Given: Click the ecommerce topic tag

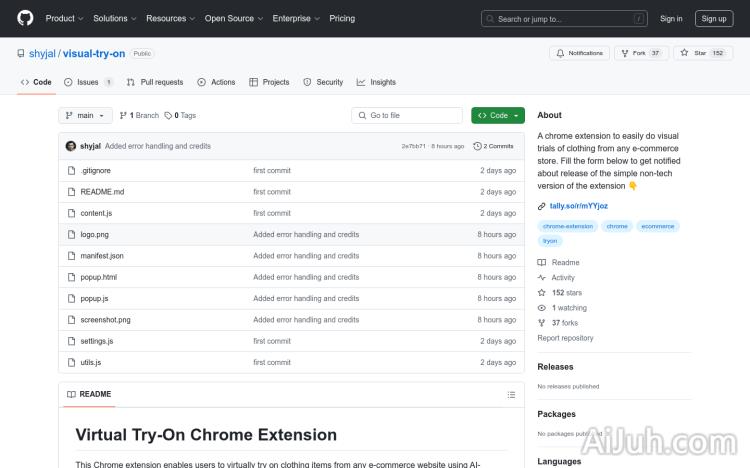Looking at the screenshot, I should click(x=658, y=226).
